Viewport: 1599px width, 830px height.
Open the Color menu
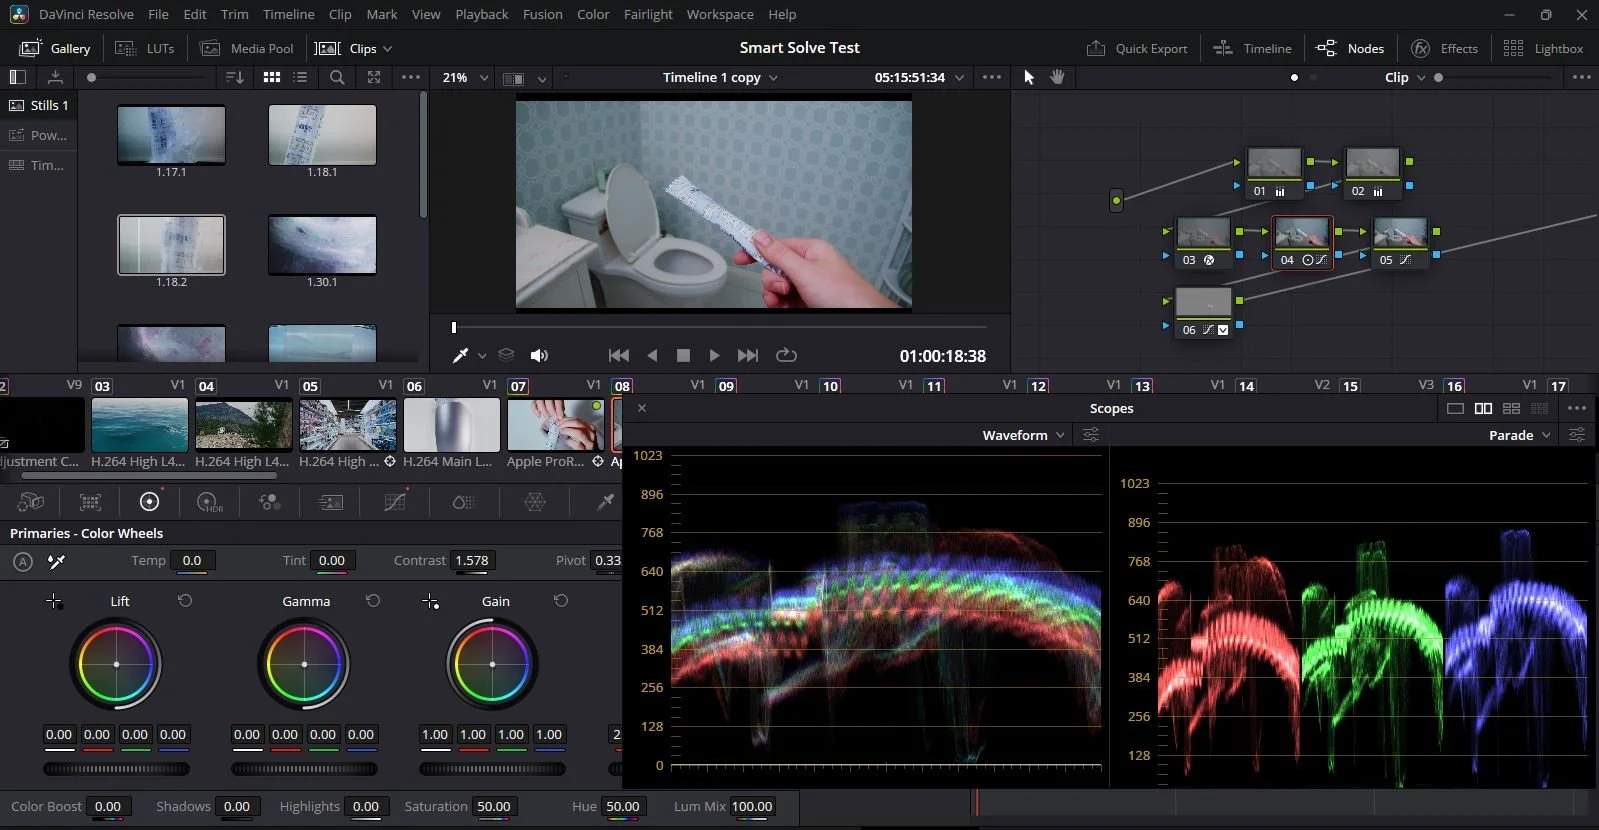pos(593,14)
